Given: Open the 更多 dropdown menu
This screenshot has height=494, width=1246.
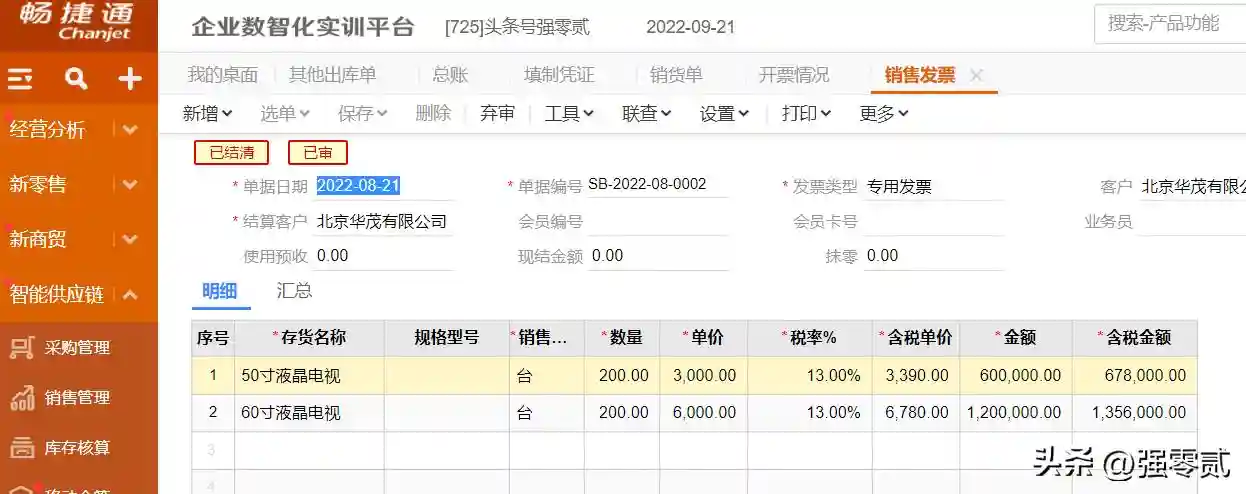Looking at the screenshot, I should (x=883, y=114).
